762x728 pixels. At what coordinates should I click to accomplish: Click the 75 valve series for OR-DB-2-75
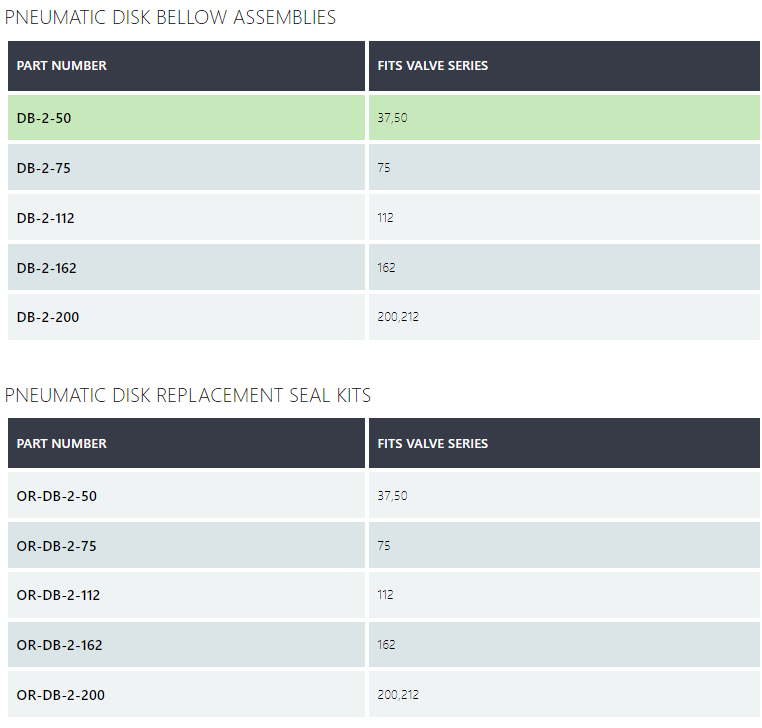pos(385,546)
